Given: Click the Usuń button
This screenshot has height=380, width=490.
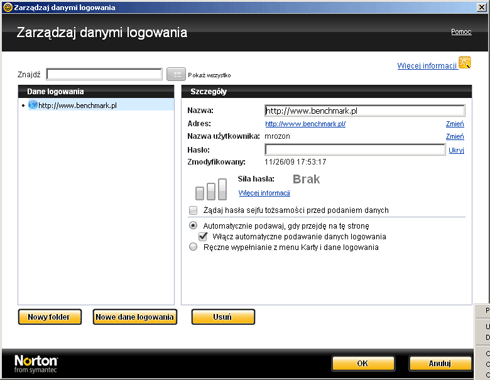Looking at the screenshot, I should 223,317.
